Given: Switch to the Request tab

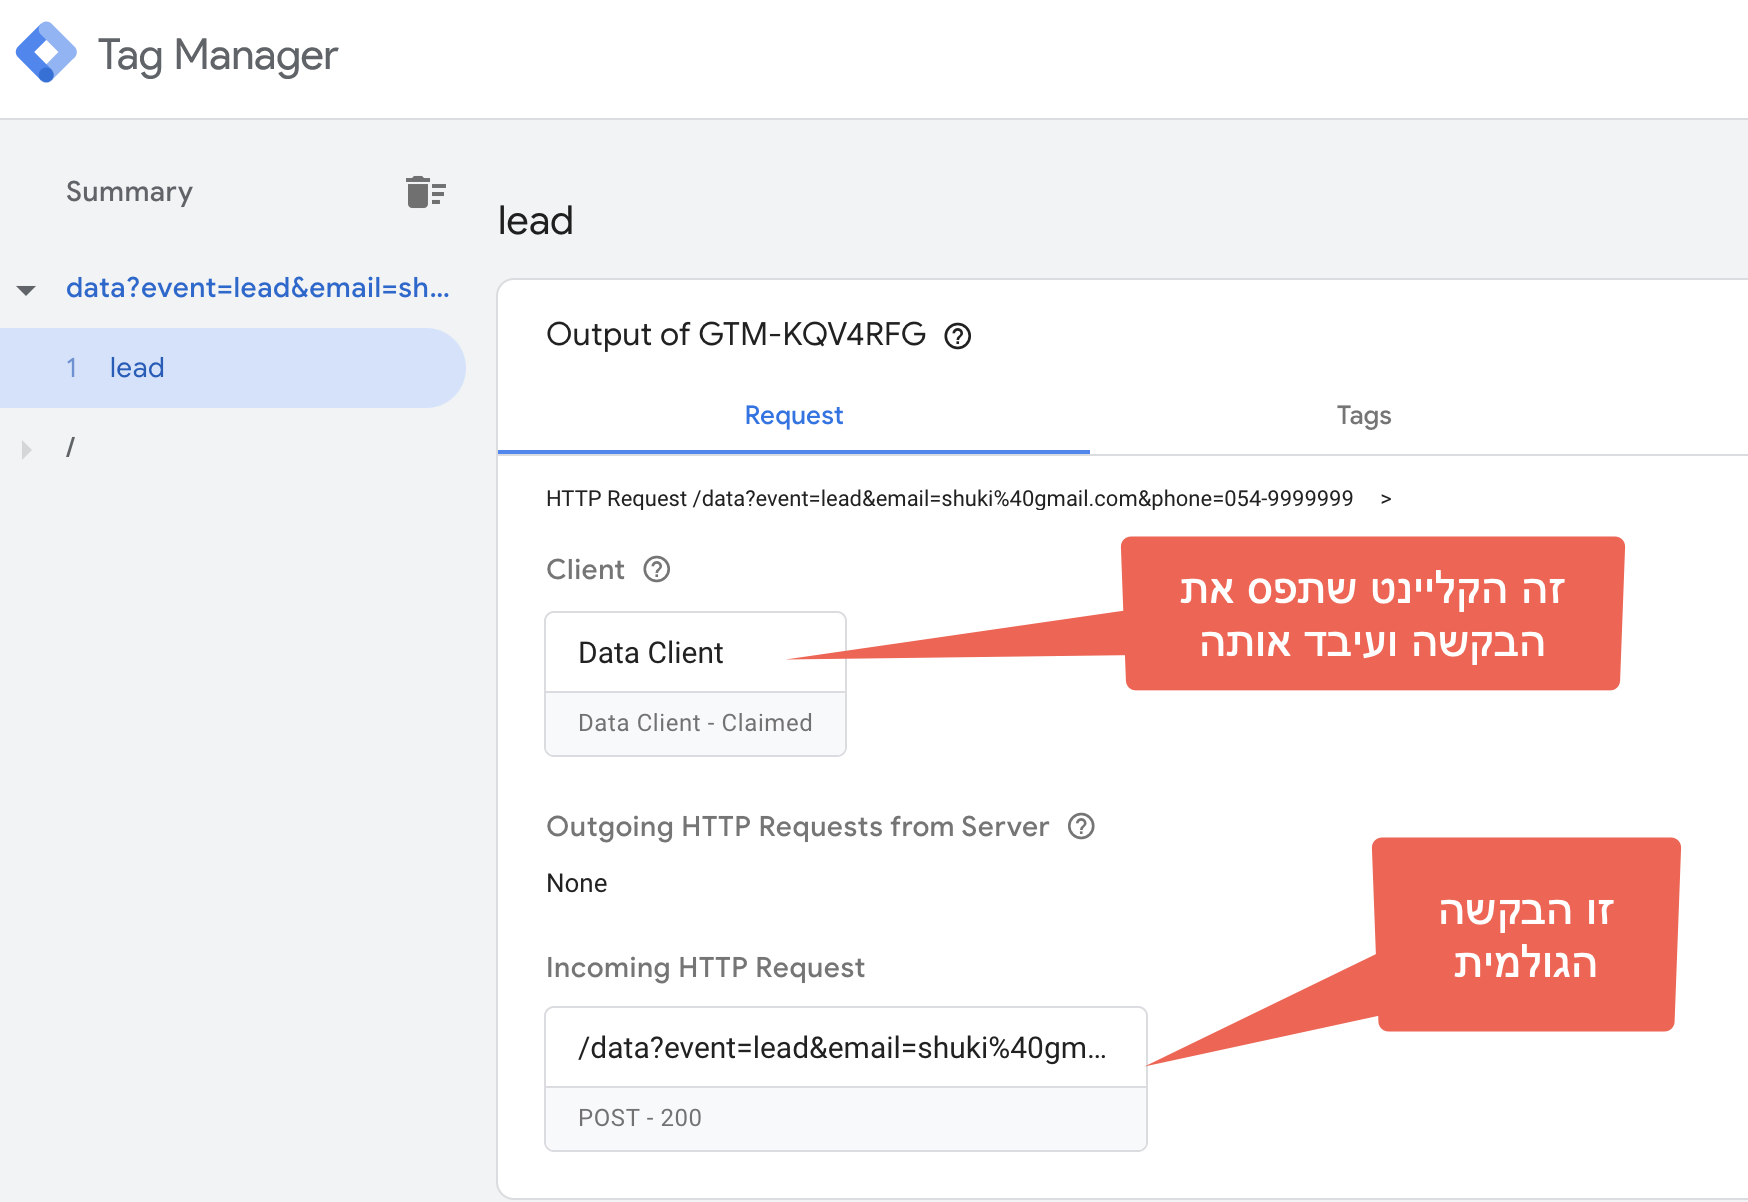Looking at the screenshot, I should (x=794, y=415).
